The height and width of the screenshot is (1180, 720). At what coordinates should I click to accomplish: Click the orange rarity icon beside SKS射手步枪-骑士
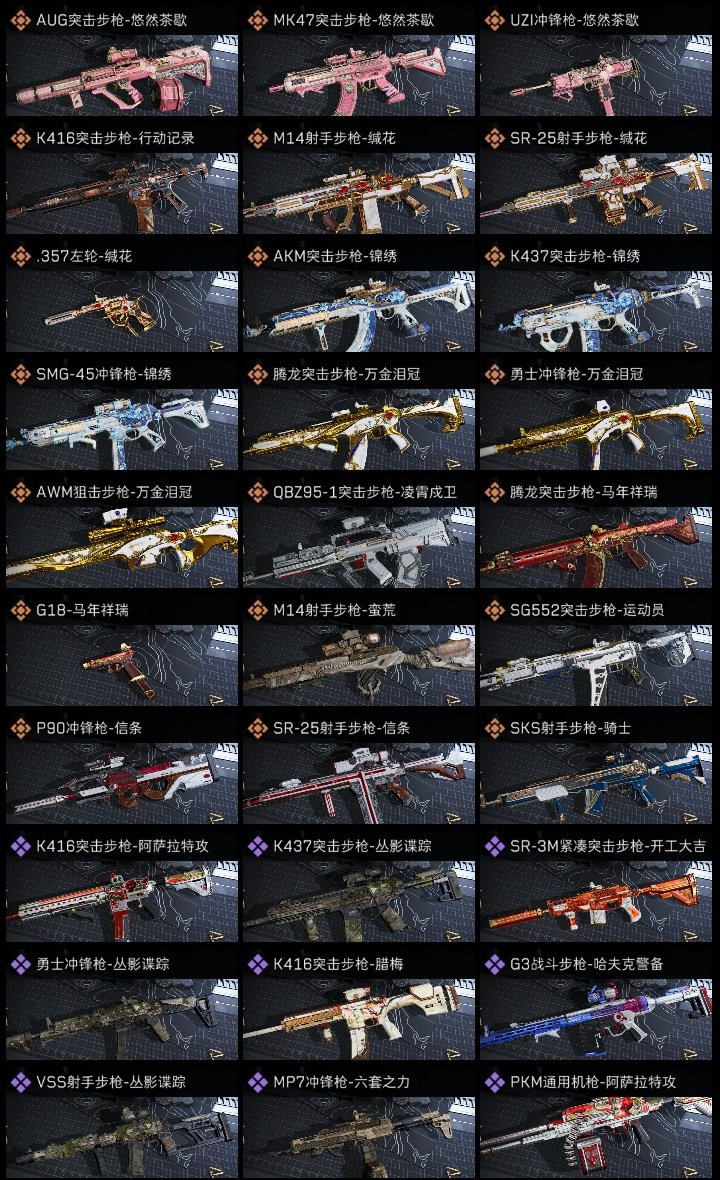494,728
